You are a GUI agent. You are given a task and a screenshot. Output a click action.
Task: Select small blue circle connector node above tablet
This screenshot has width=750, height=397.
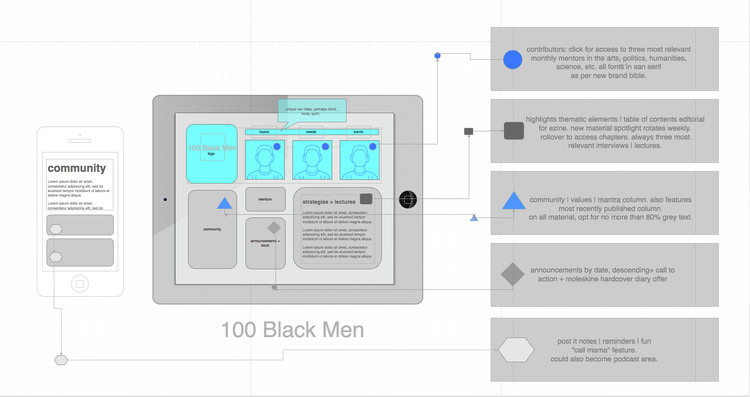(x=437, y=55)
